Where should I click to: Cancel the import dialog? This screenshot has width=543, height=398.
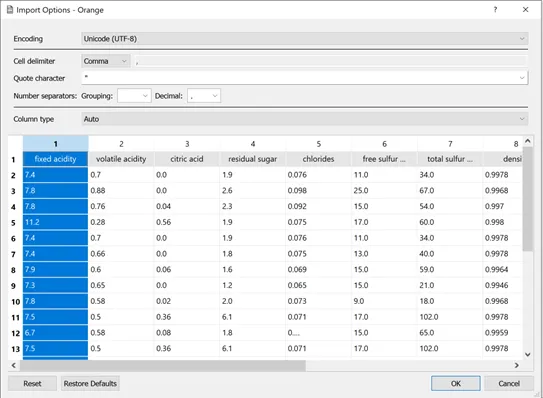pos(509,383)
